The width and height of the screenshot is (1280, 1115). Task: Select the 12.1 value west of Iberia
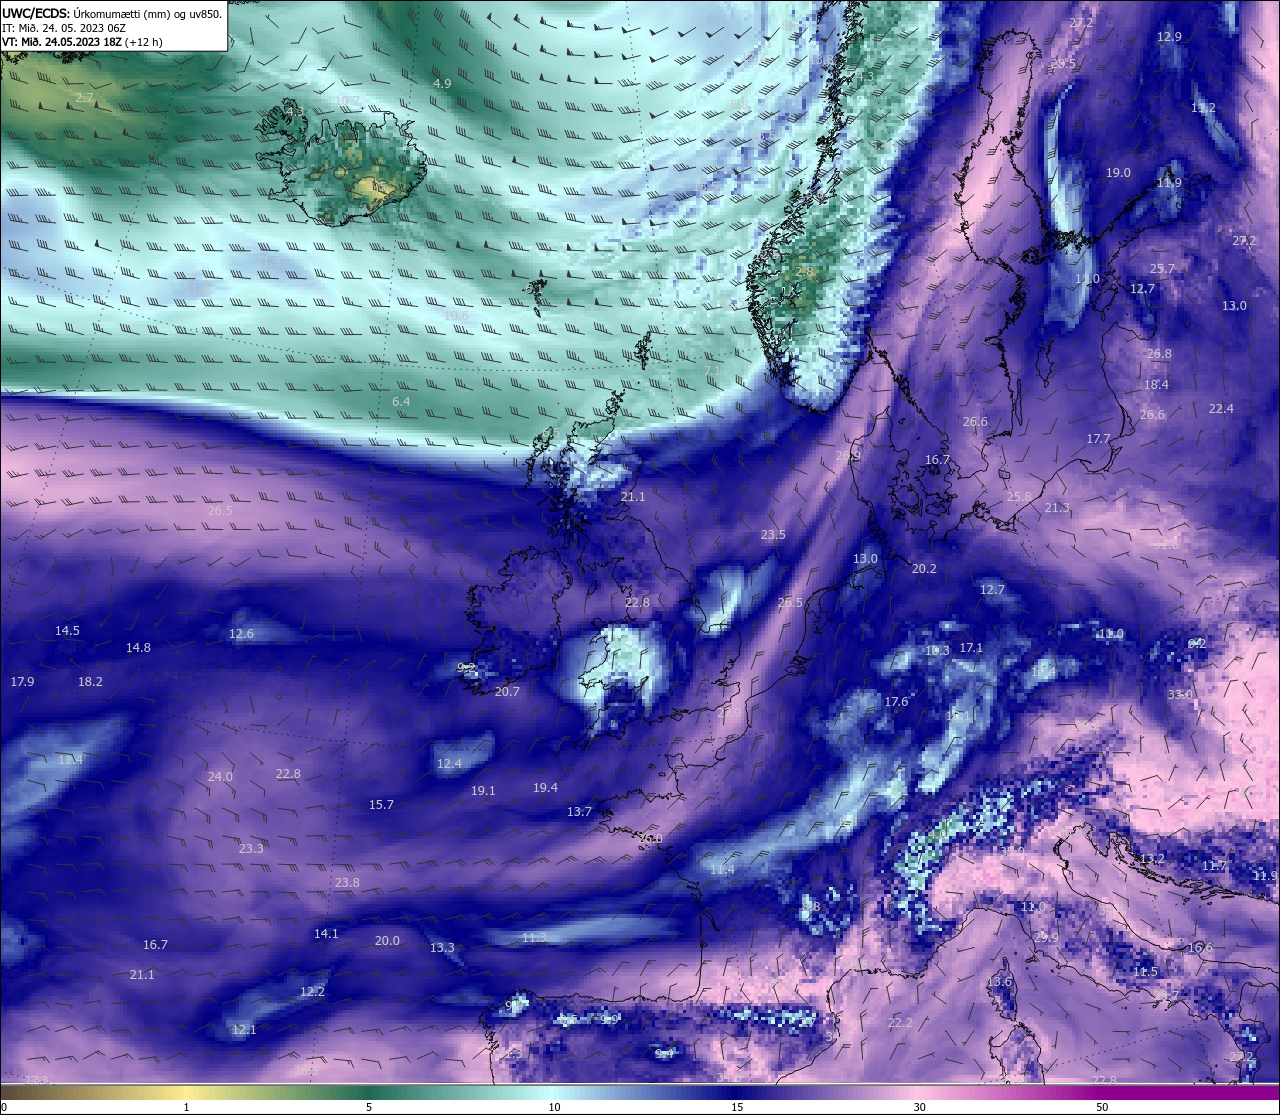[x=244, y=1030]
